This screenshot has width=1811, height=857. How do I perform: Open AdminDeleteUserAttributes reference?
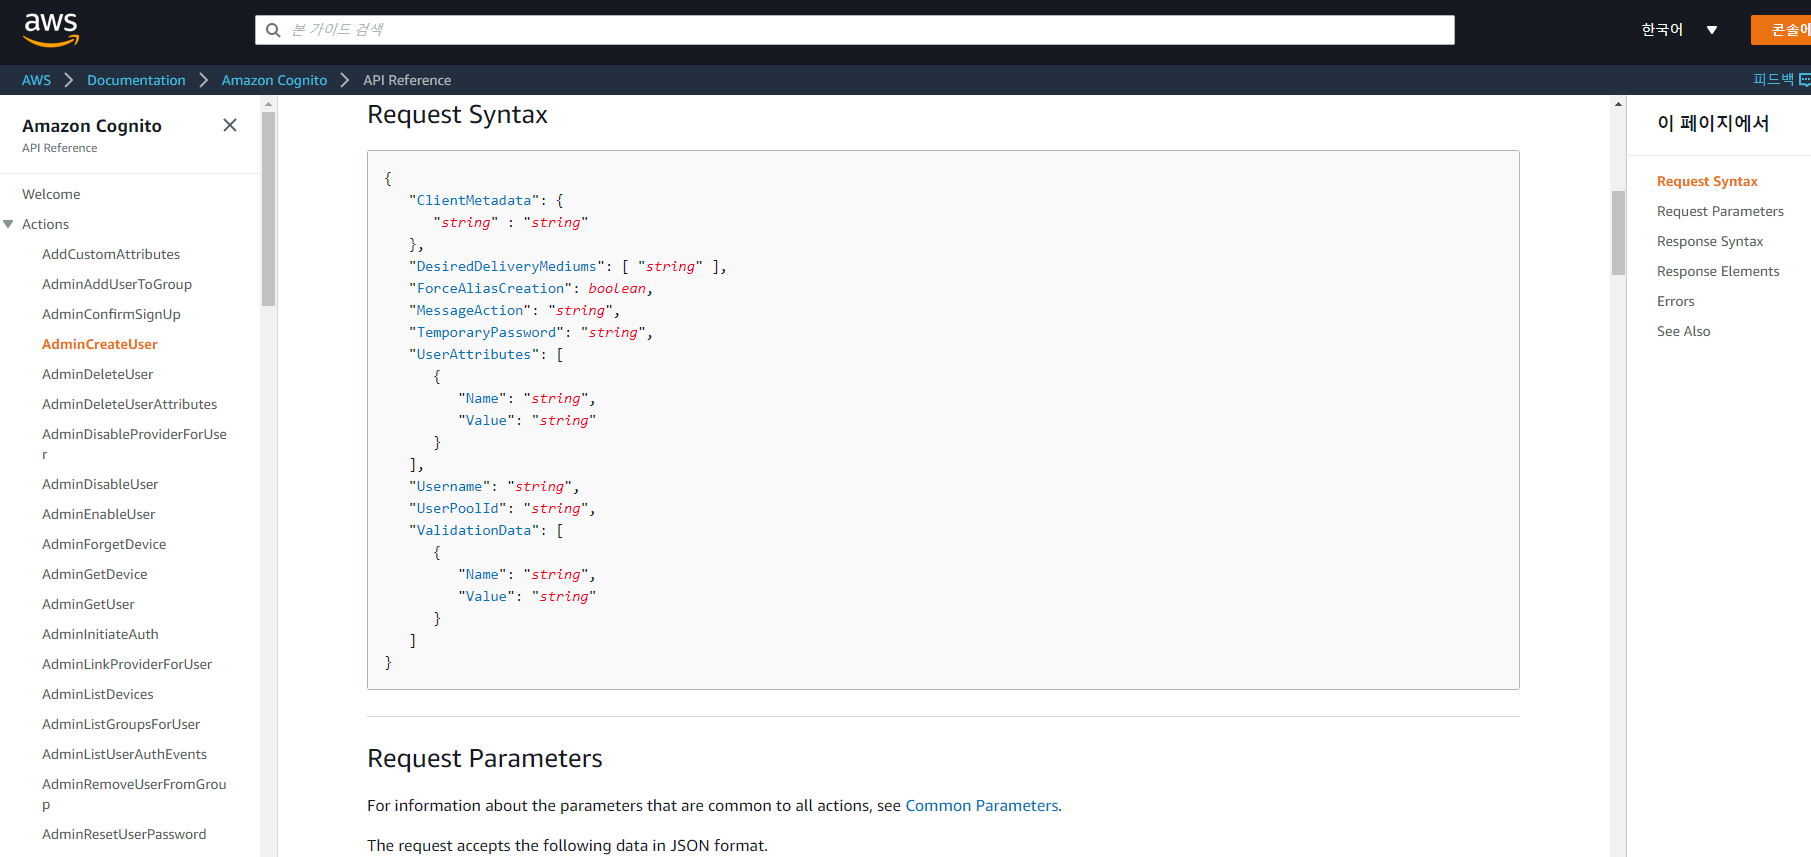(129, 404)
